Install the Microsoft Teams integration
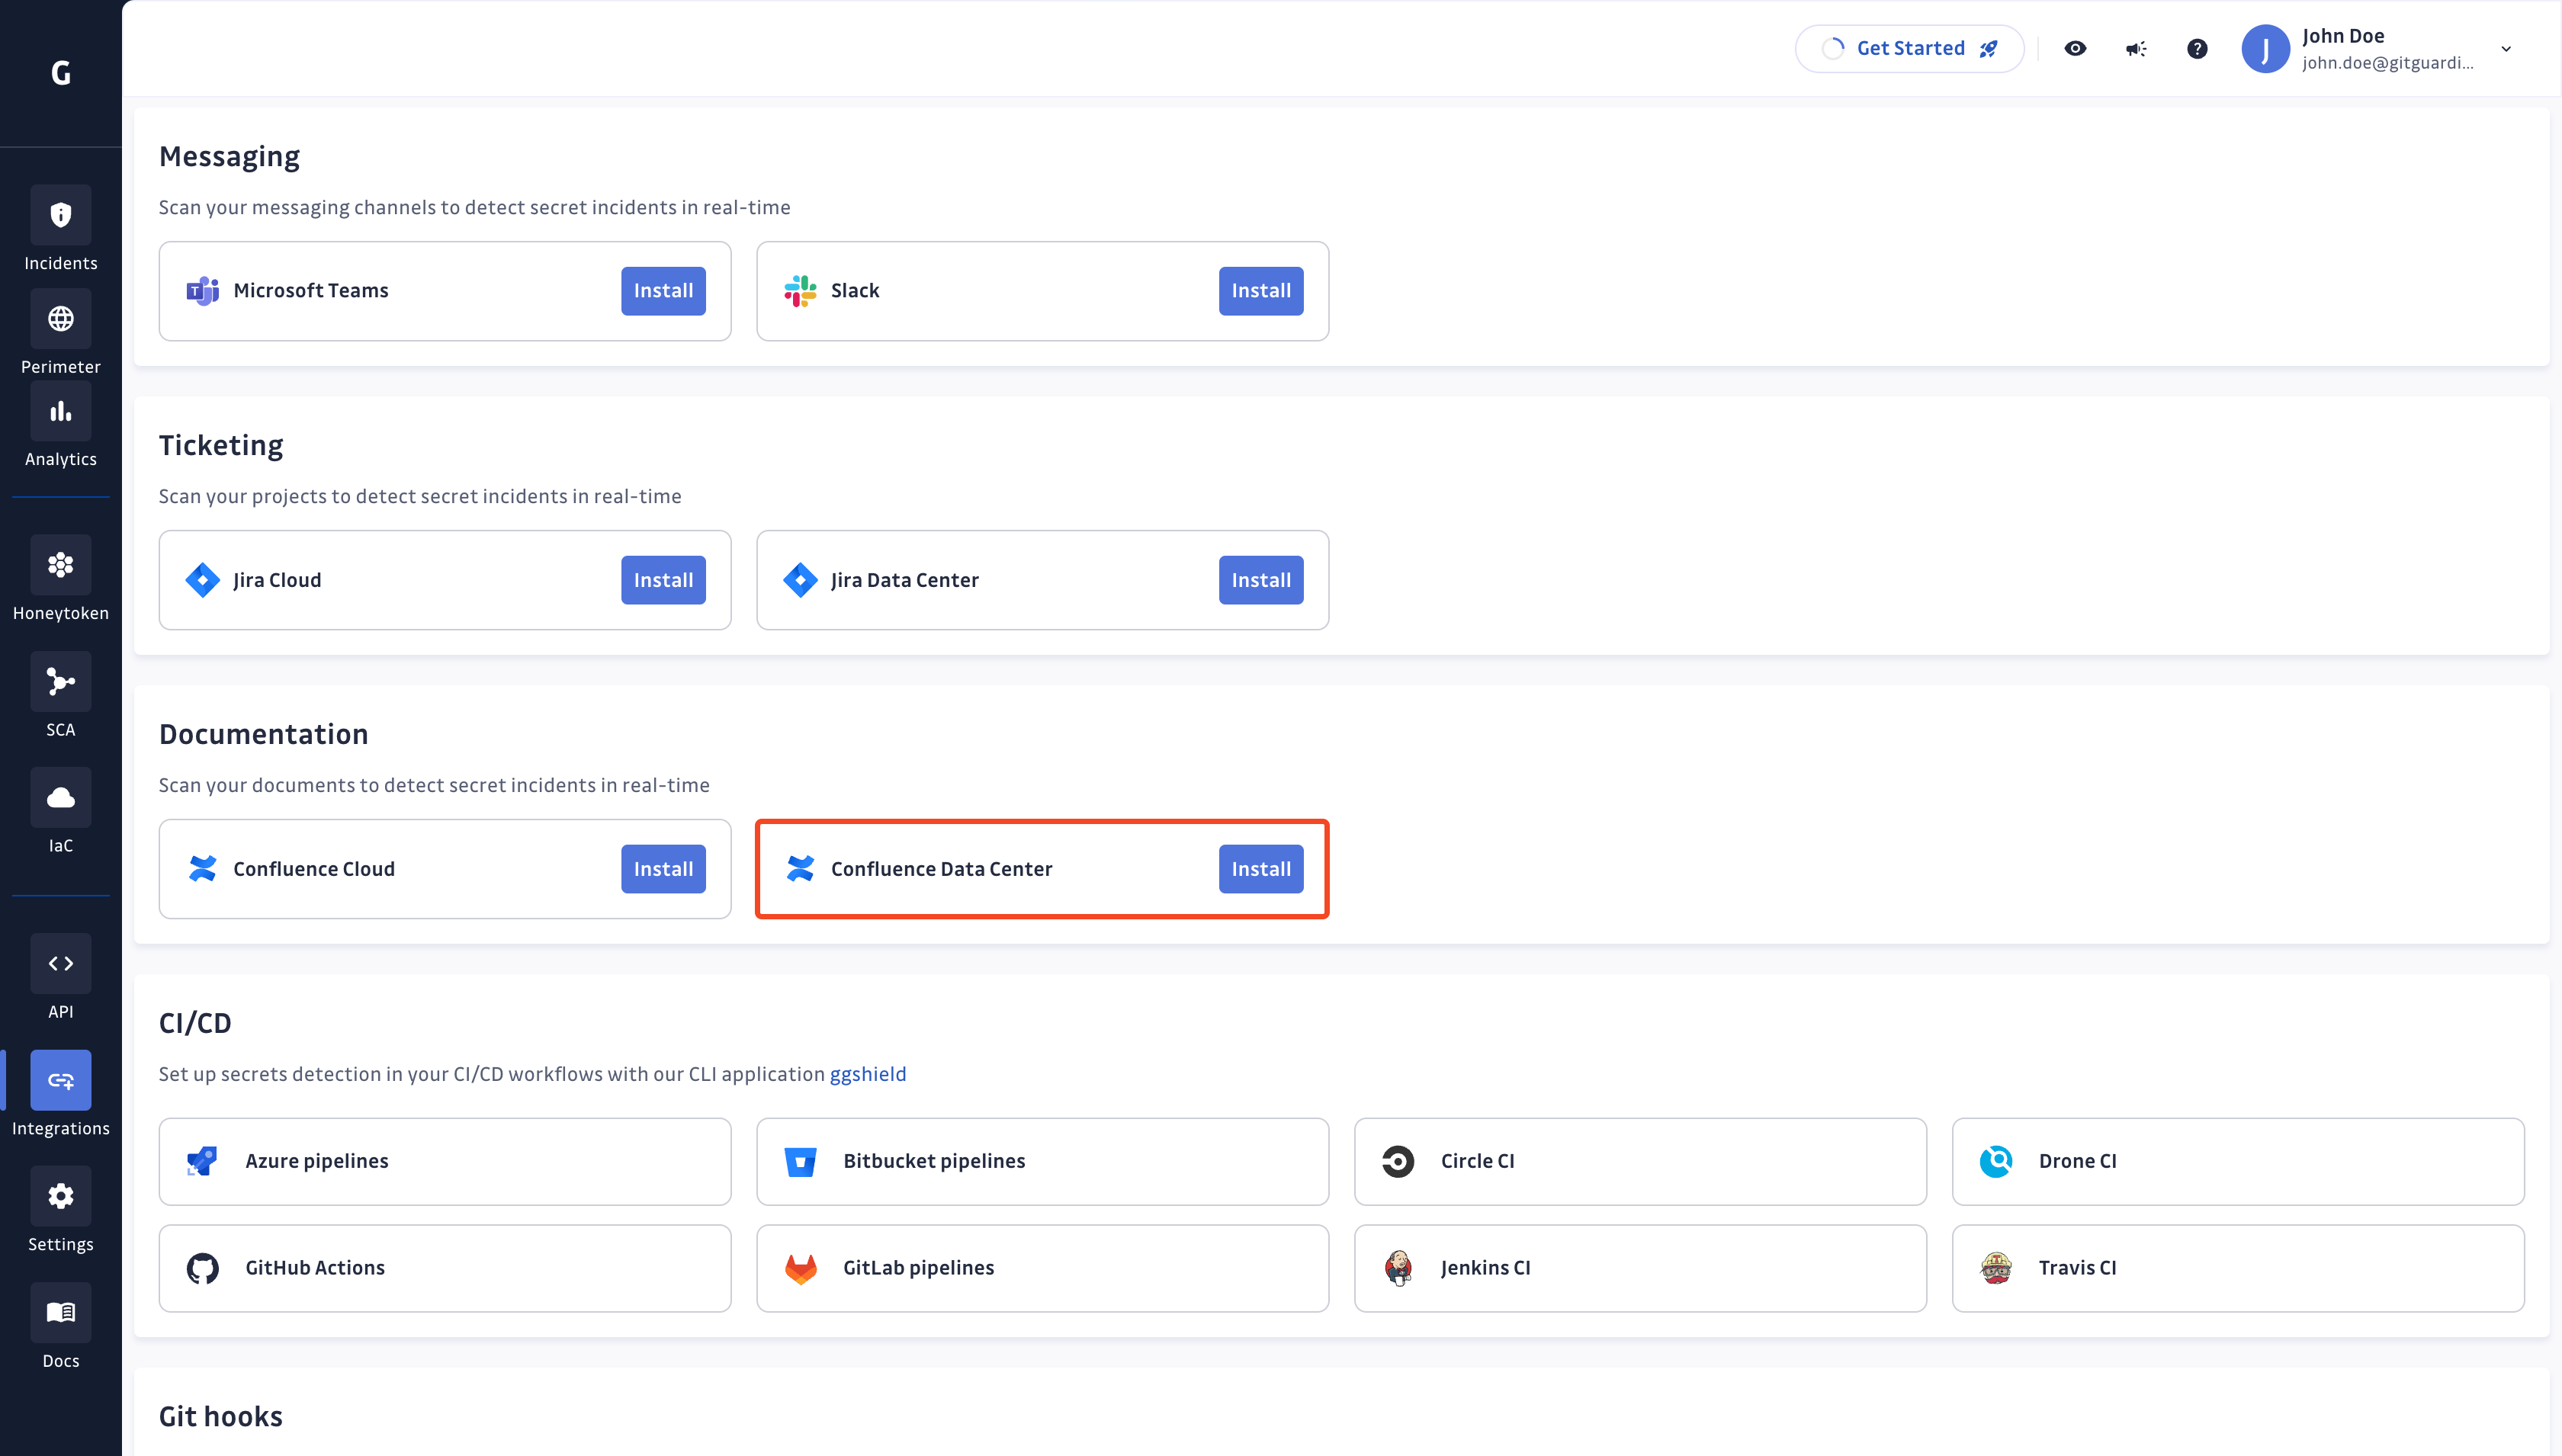This screenshot has width=2562, height=1456. (663, 291)
